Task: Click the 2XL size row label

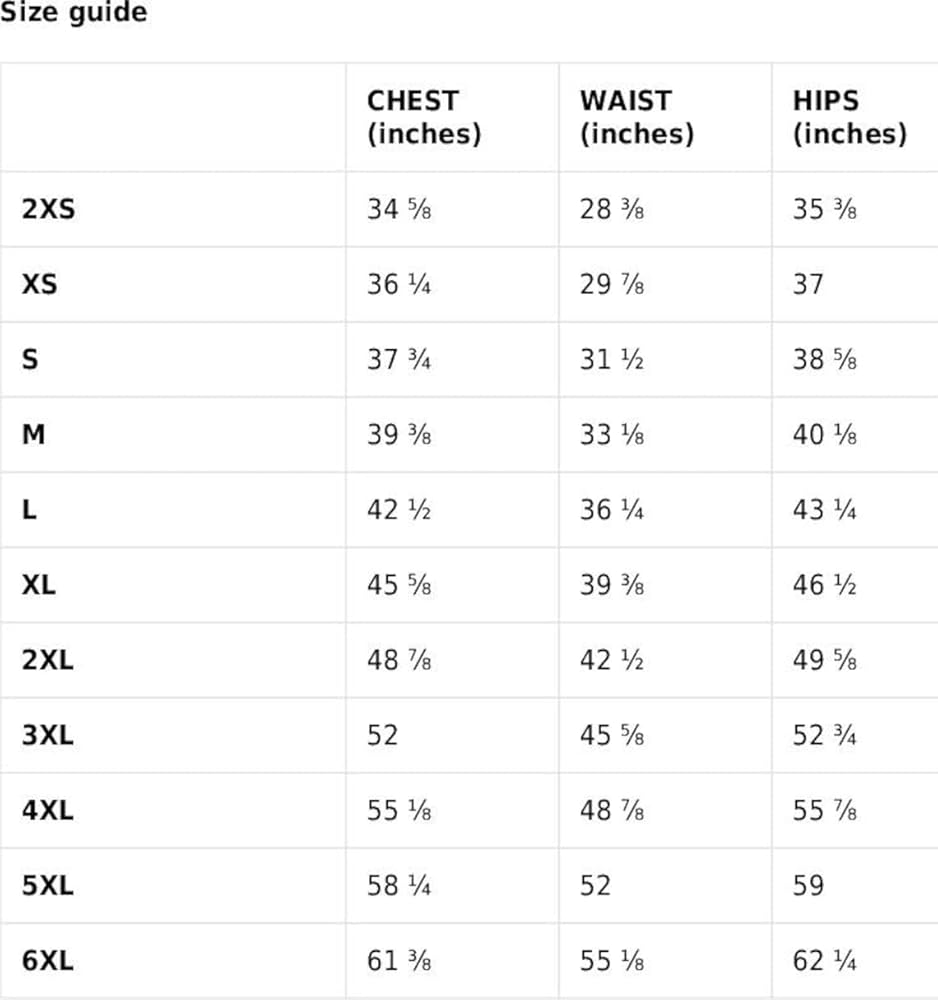Action: 48,660
